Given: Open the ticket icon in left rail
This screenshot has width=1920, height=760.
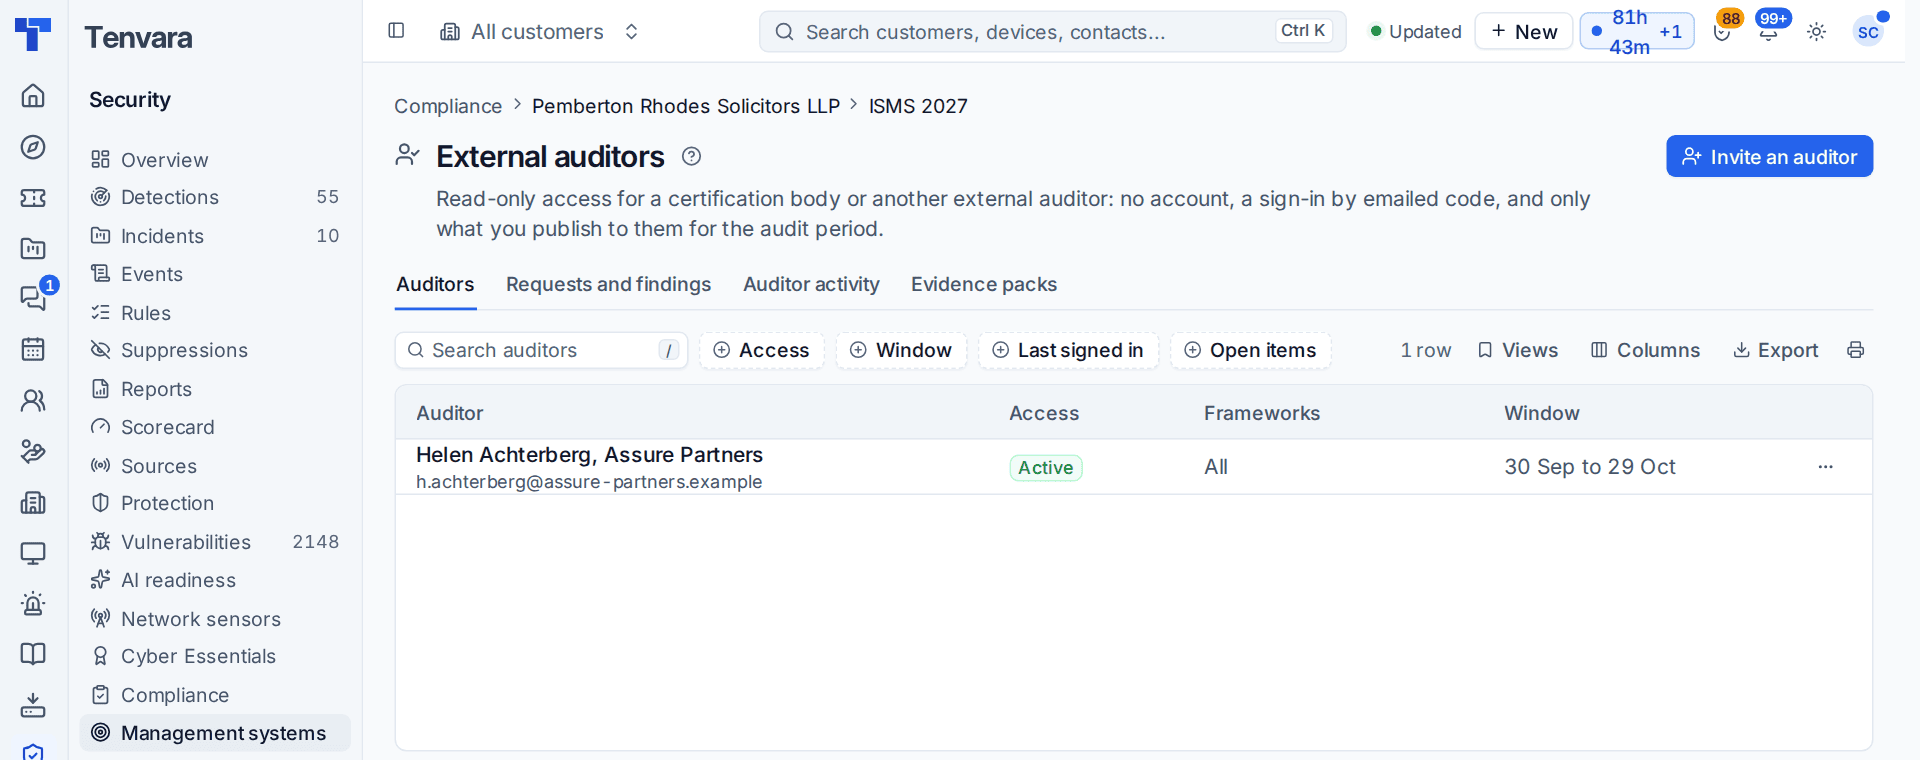Looking at the screenshot, I should coord(33,198).
